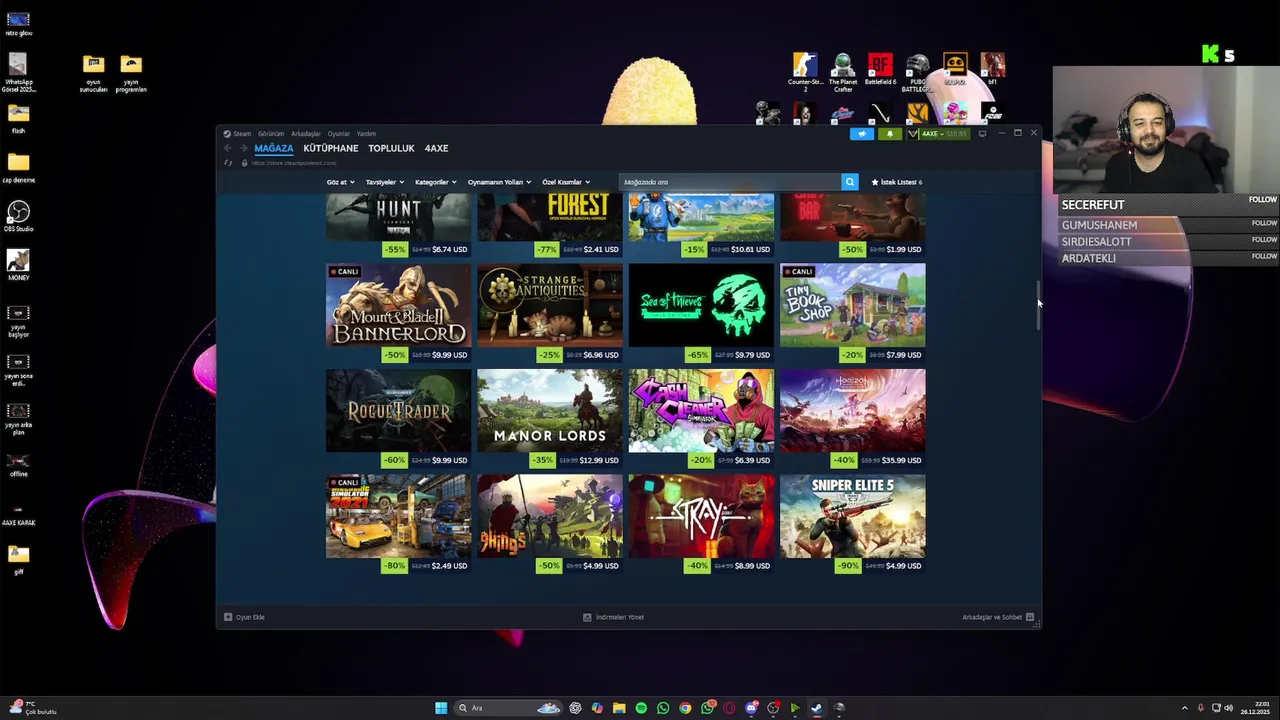This screenshot has height=720, width=1280.
Task: Open the 4AXE account dropdown
Action: (938, 134)
